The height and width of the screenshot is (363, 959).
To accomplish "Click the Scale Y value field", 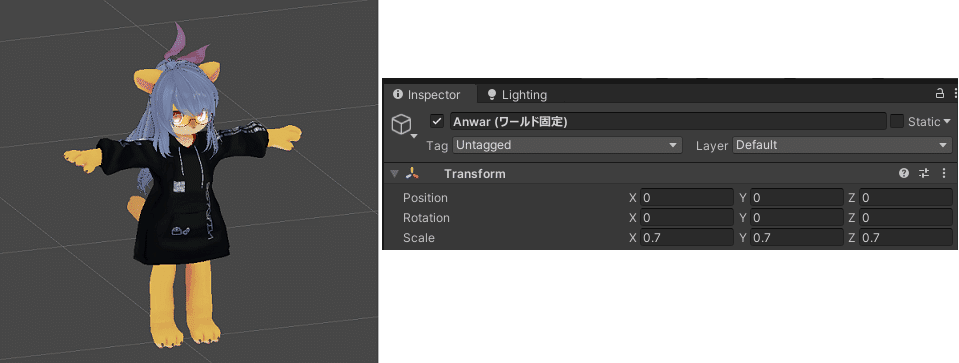I will pos(796,238).
